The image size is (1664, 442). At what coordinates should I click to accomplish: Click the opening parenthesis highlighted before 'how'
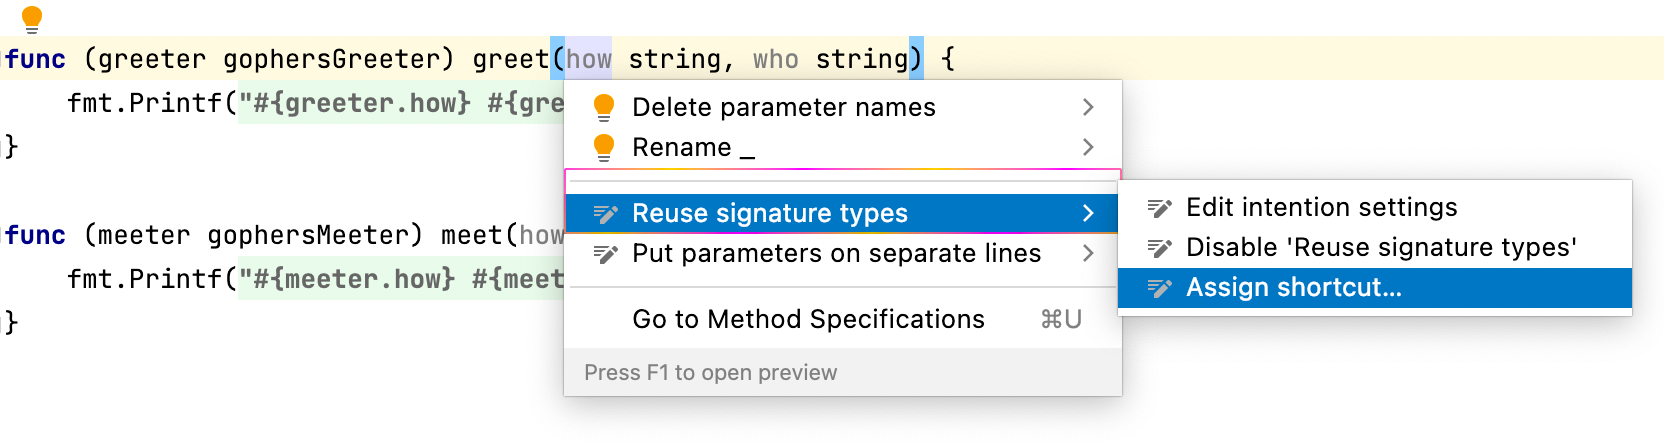coord(558,59)
